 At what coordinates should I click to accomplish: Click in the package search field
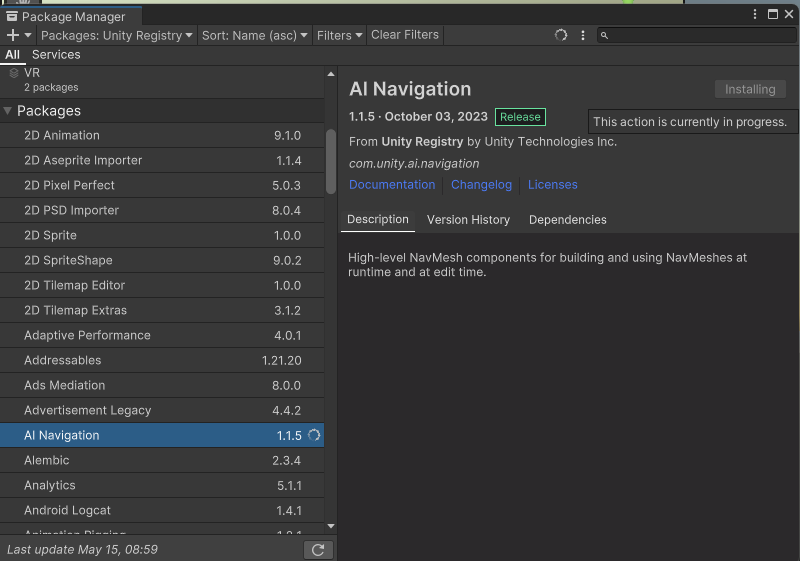[697, 35]
